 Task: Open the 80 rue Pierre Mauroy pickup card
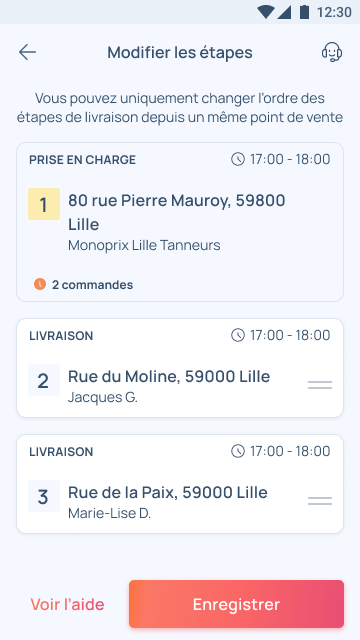180,222
